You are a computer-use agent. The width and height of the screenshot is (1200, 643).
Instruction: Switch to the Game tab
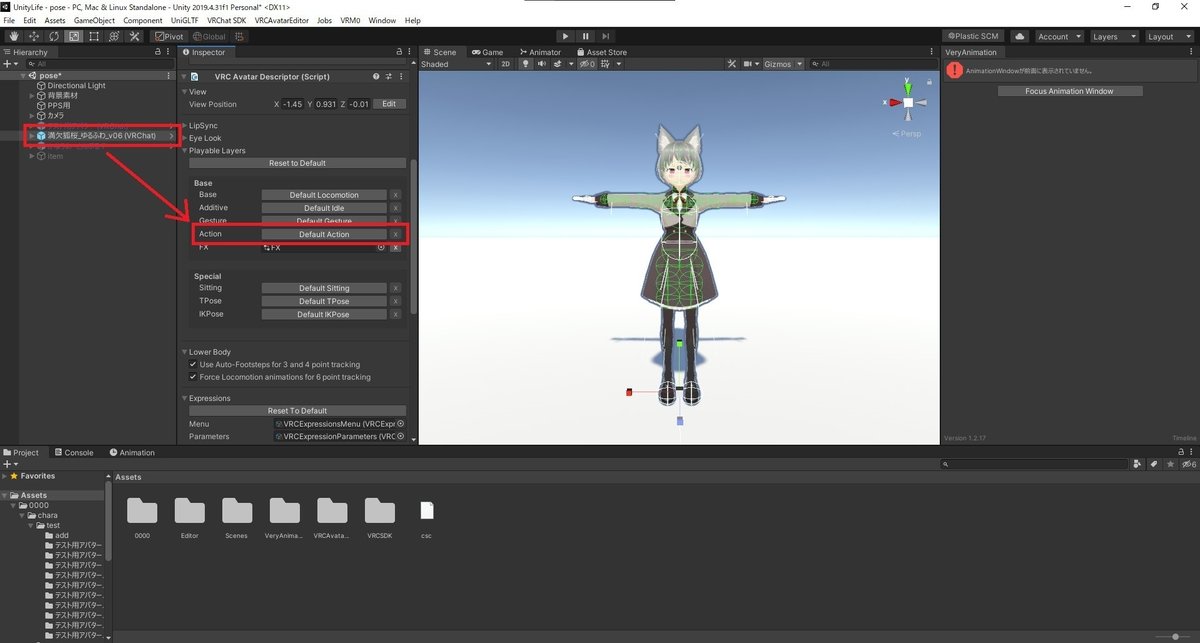pyautogui.click(x=489, y=52)
